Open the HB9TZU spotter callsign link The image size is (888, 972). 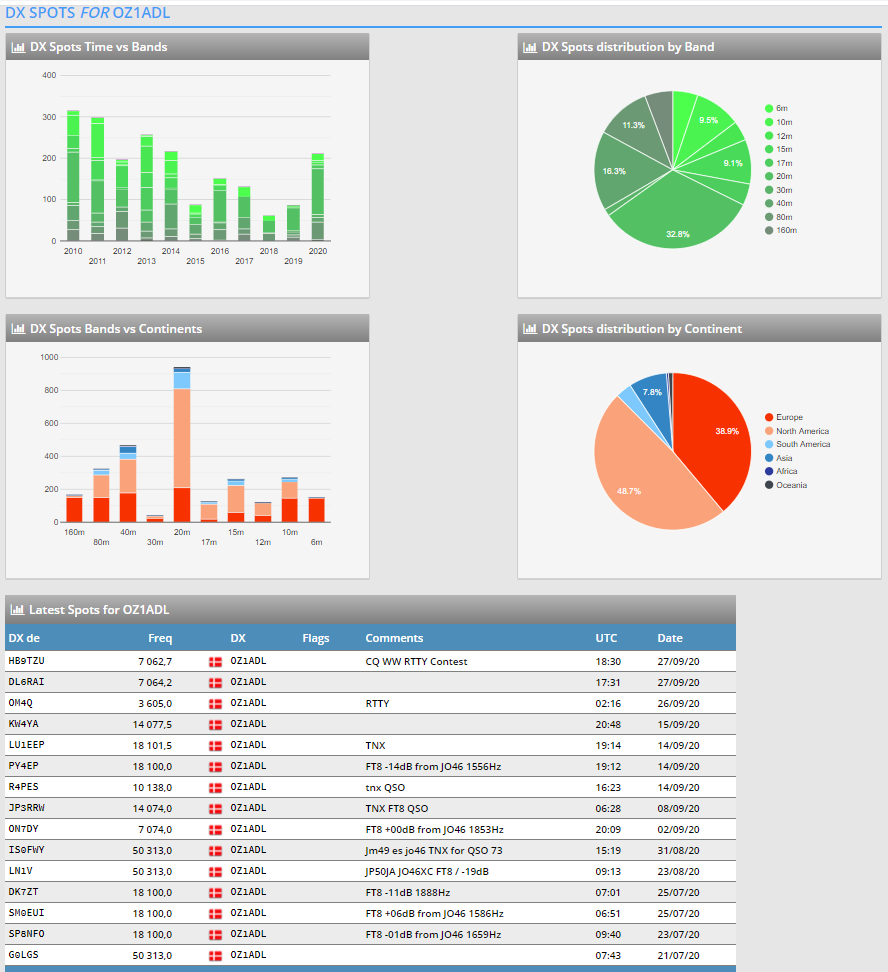pyautogui.click(x=26, y=662)
